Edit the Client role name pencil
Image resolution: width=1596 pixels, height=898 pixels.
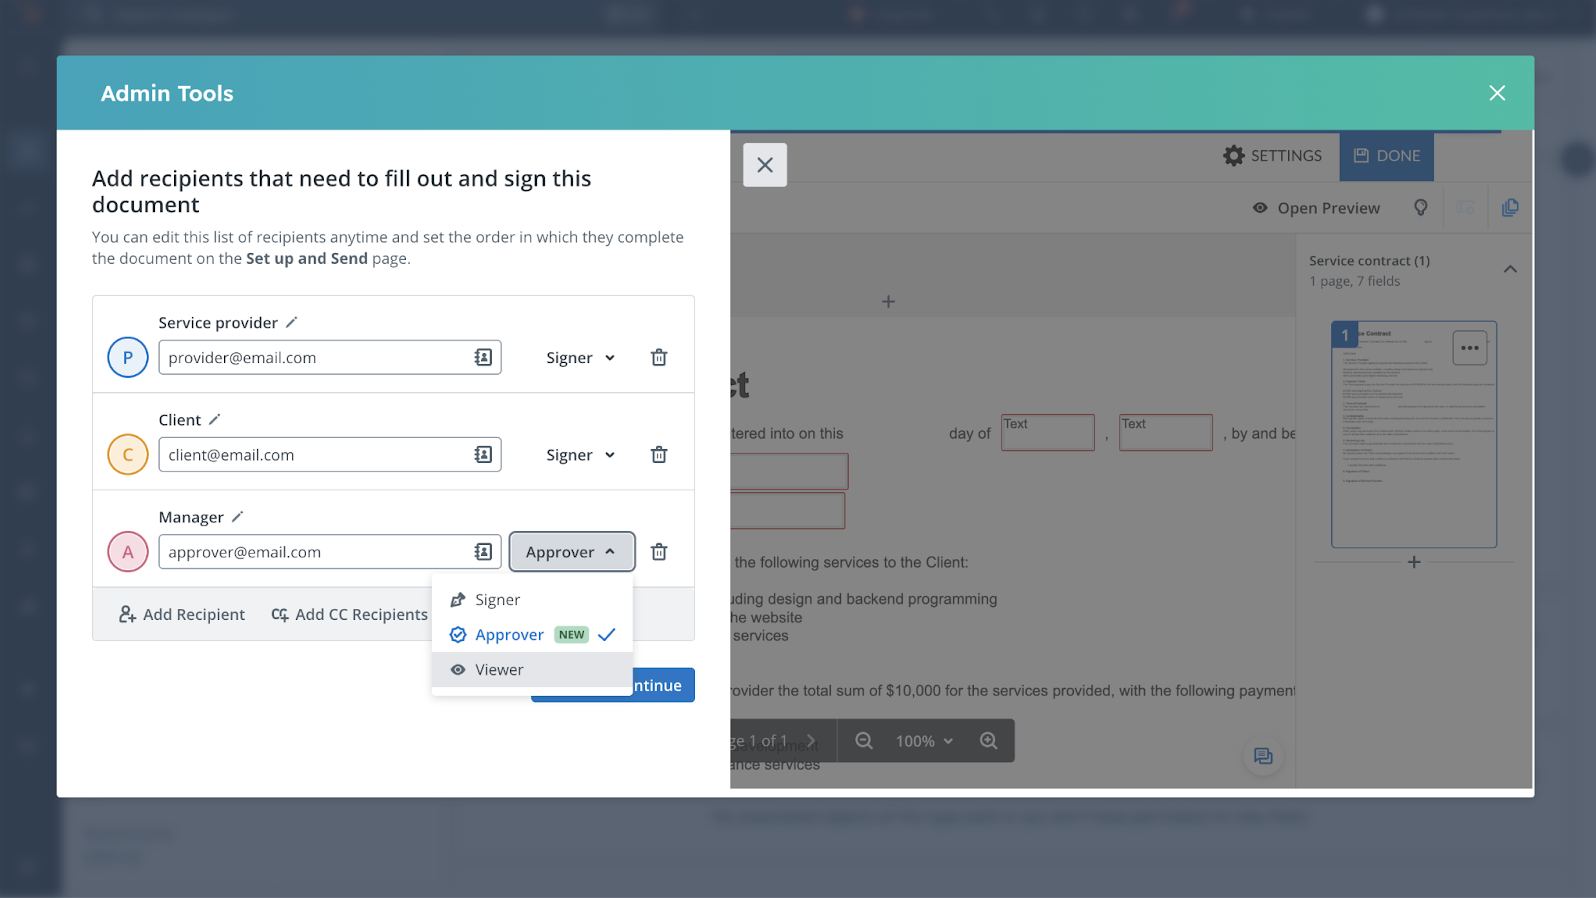[214, 419]
